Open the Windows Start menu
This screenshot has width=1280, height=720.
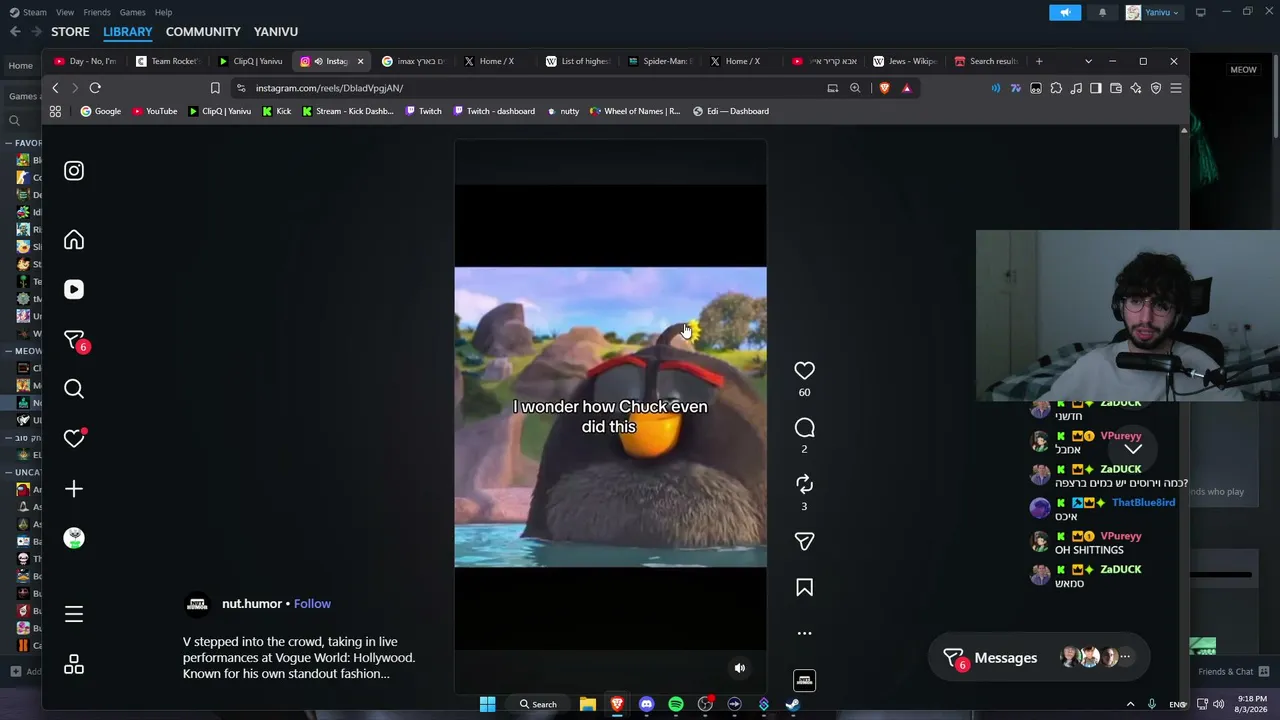[x=487, y=704]
